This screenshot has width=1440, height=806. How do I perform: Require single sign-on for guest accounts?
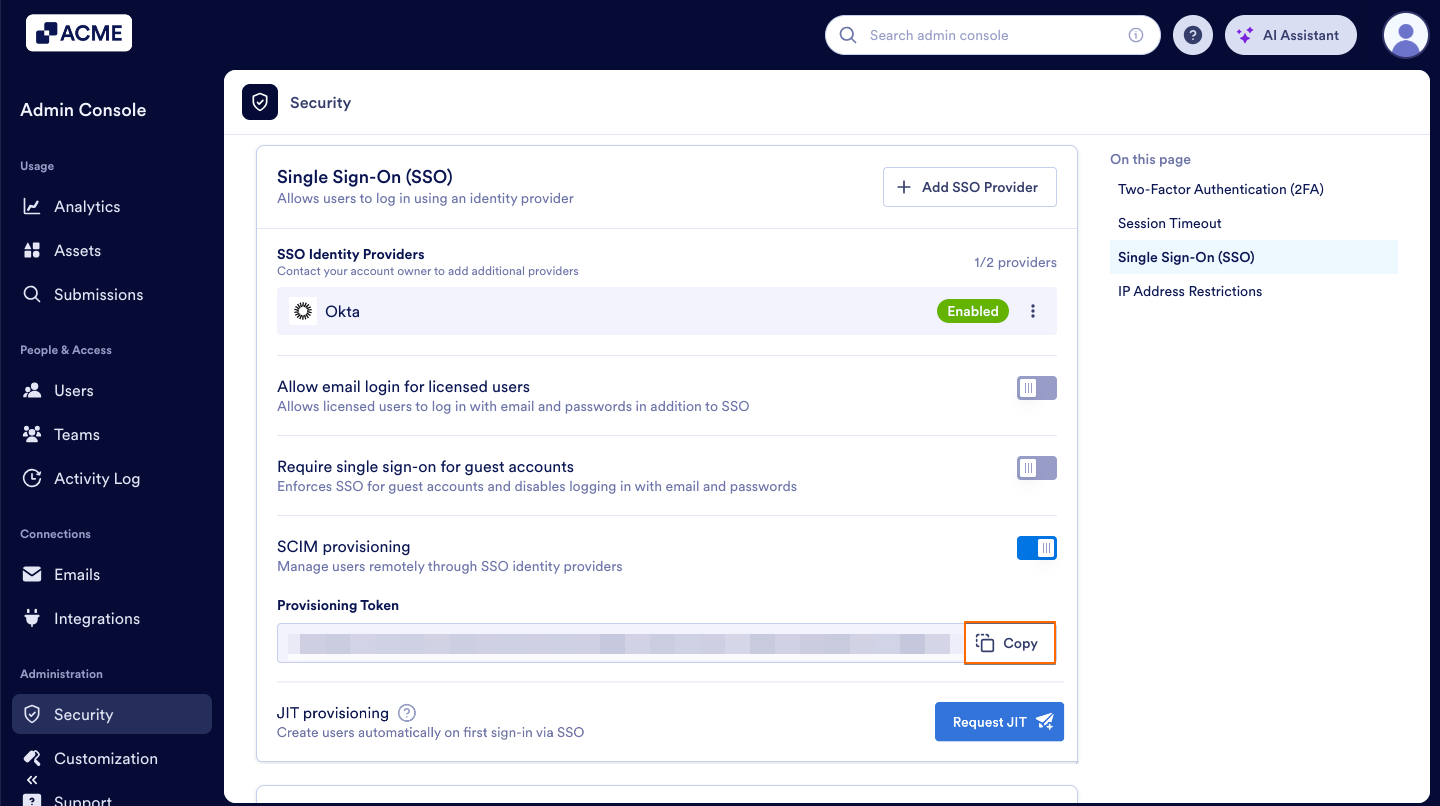click(x=1036, y=467)
